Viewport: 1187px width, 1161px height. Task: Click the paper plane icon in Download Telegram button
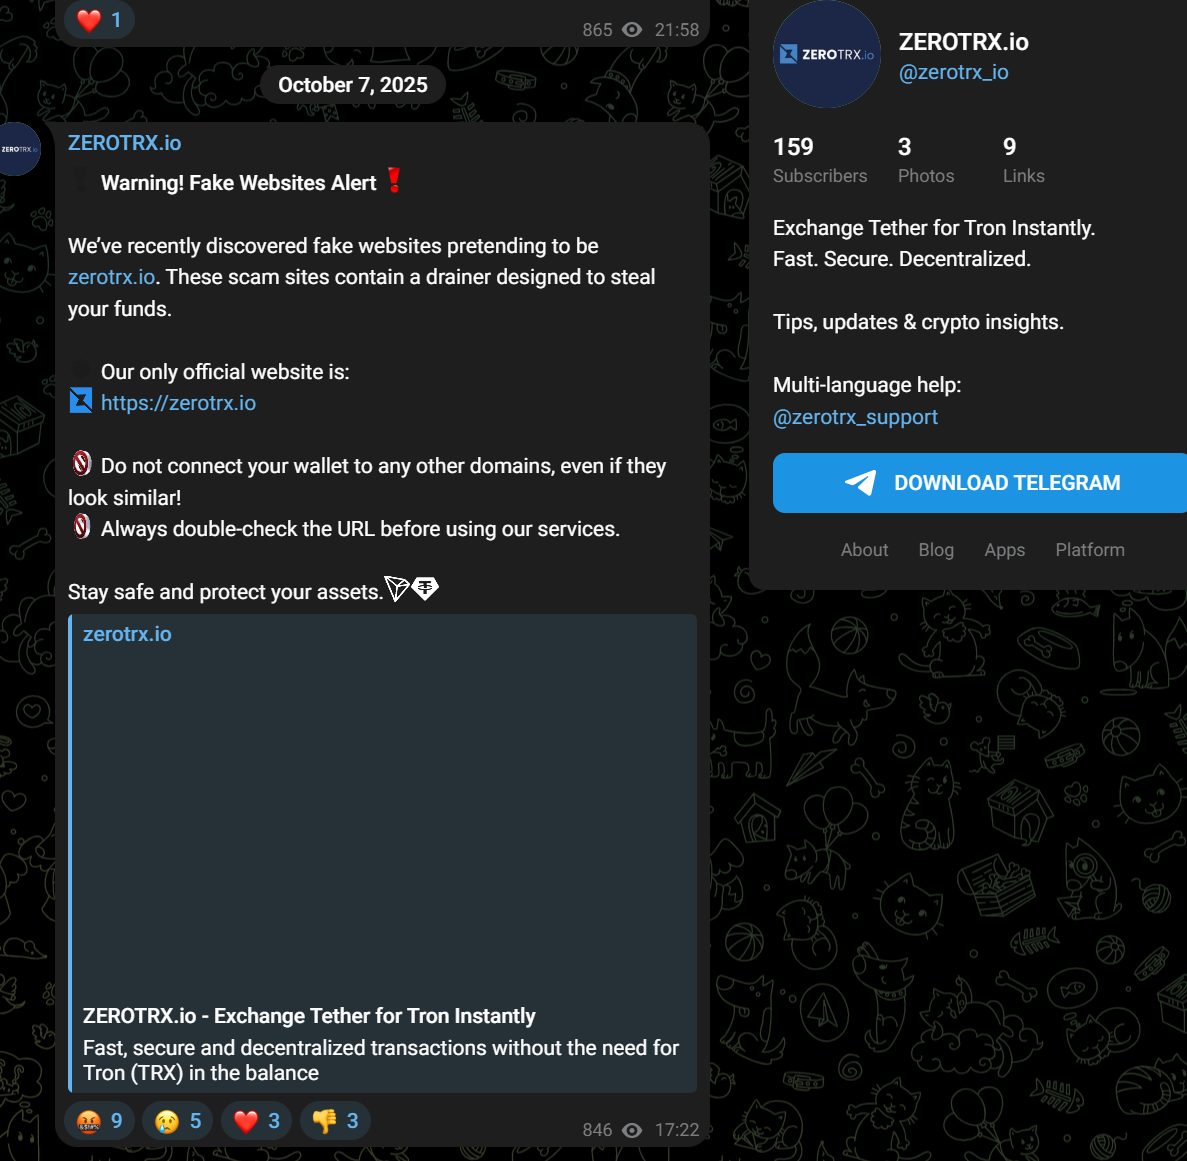[x=861, y=482]
